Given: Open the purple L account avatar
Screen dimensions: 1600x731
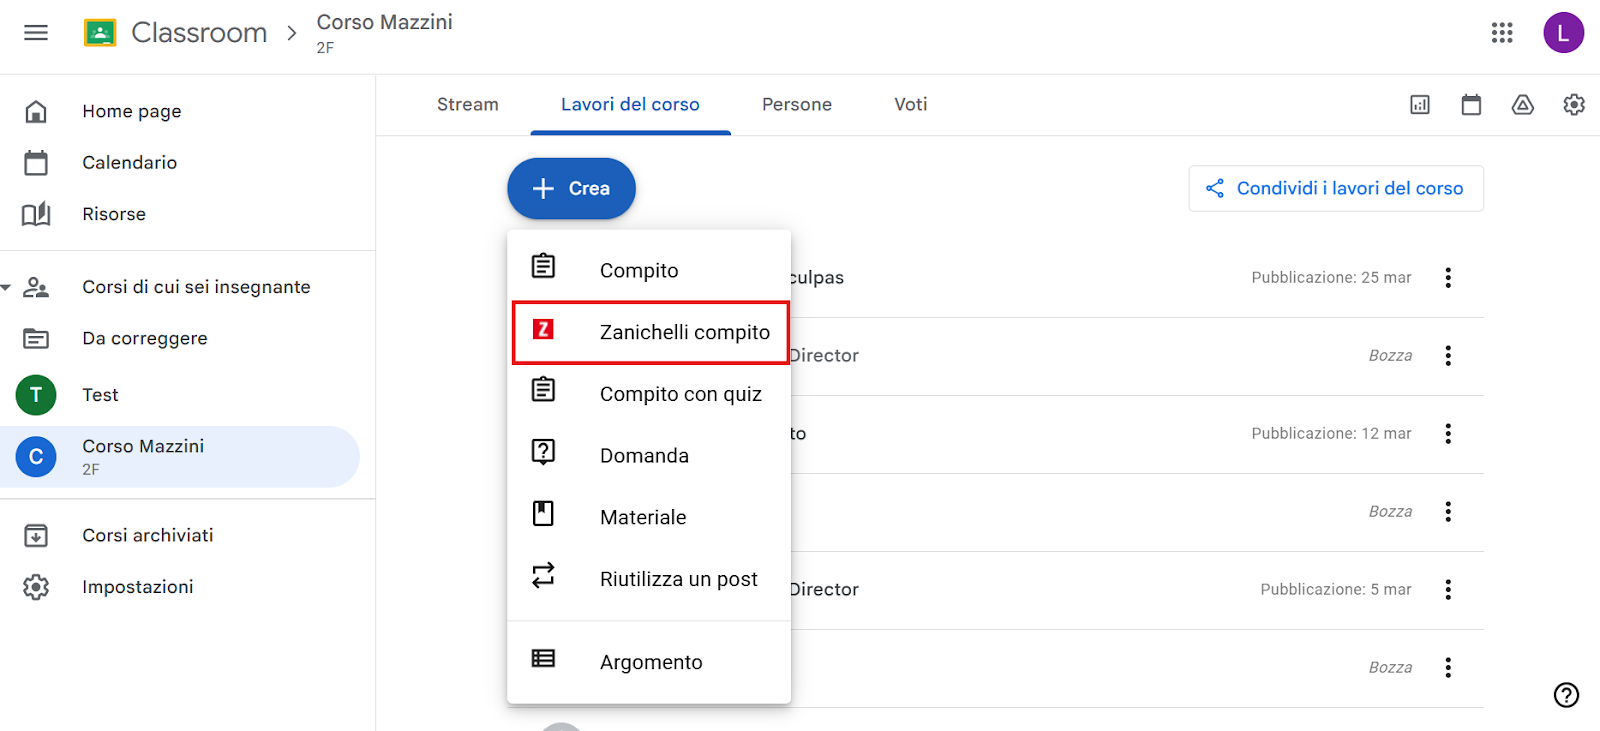Looking at the screenshot, I should pos(1563,33).
